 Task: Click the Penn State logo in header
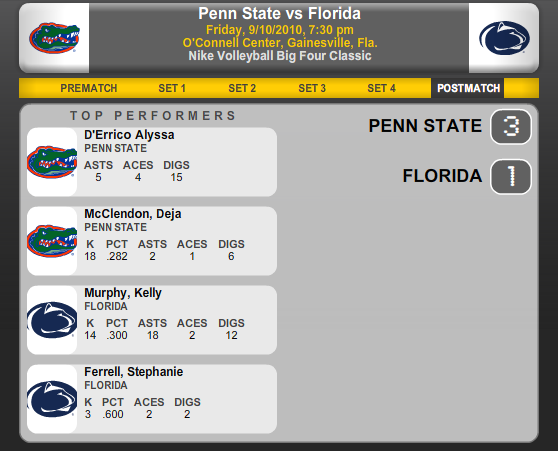(x=504, y=38)
